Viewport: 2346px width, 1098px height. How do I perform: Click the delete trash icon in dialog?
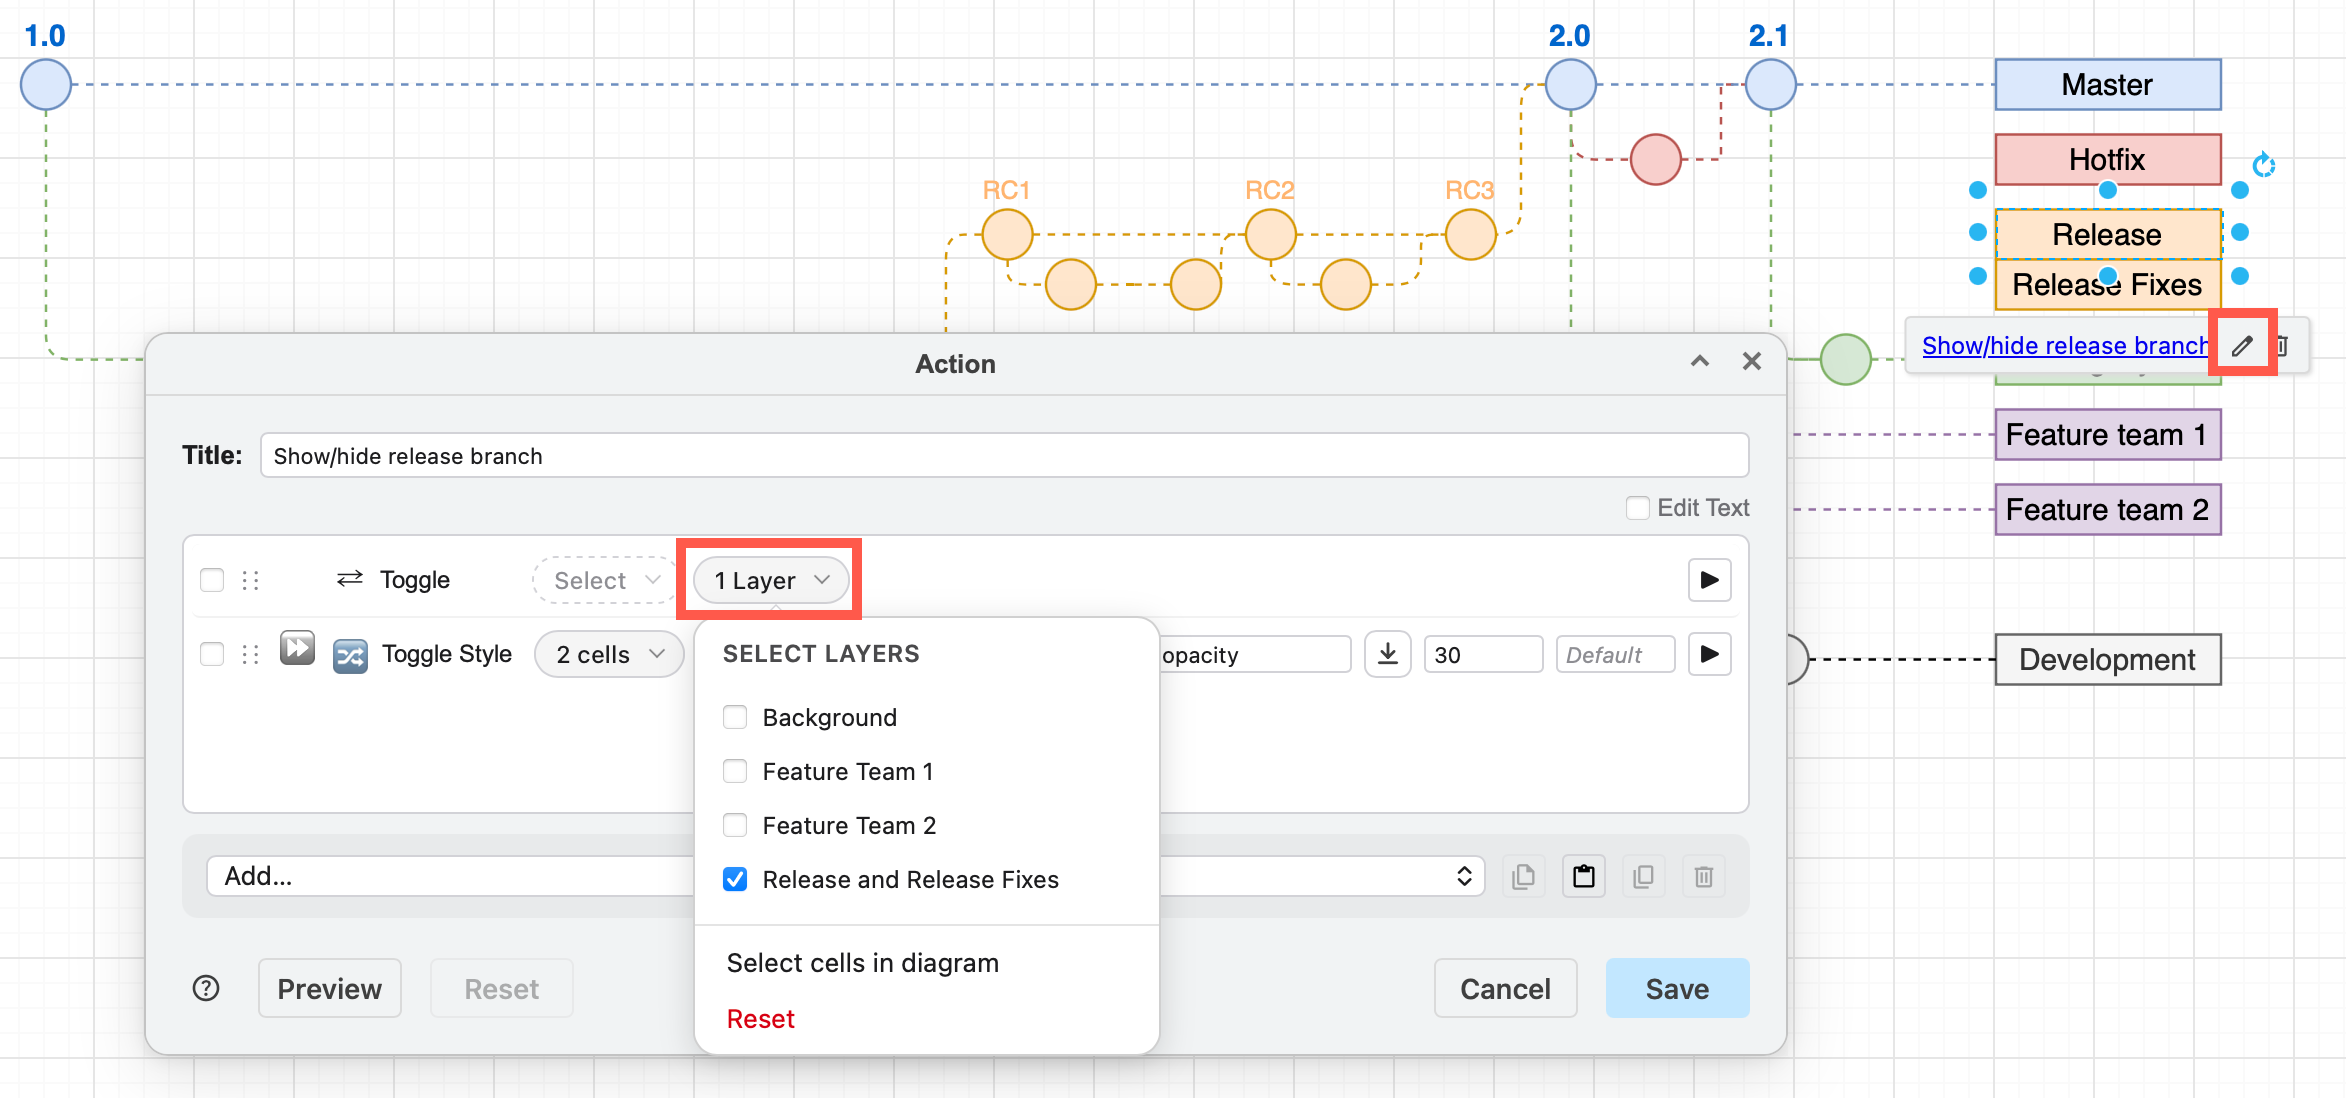[1704, 877]
